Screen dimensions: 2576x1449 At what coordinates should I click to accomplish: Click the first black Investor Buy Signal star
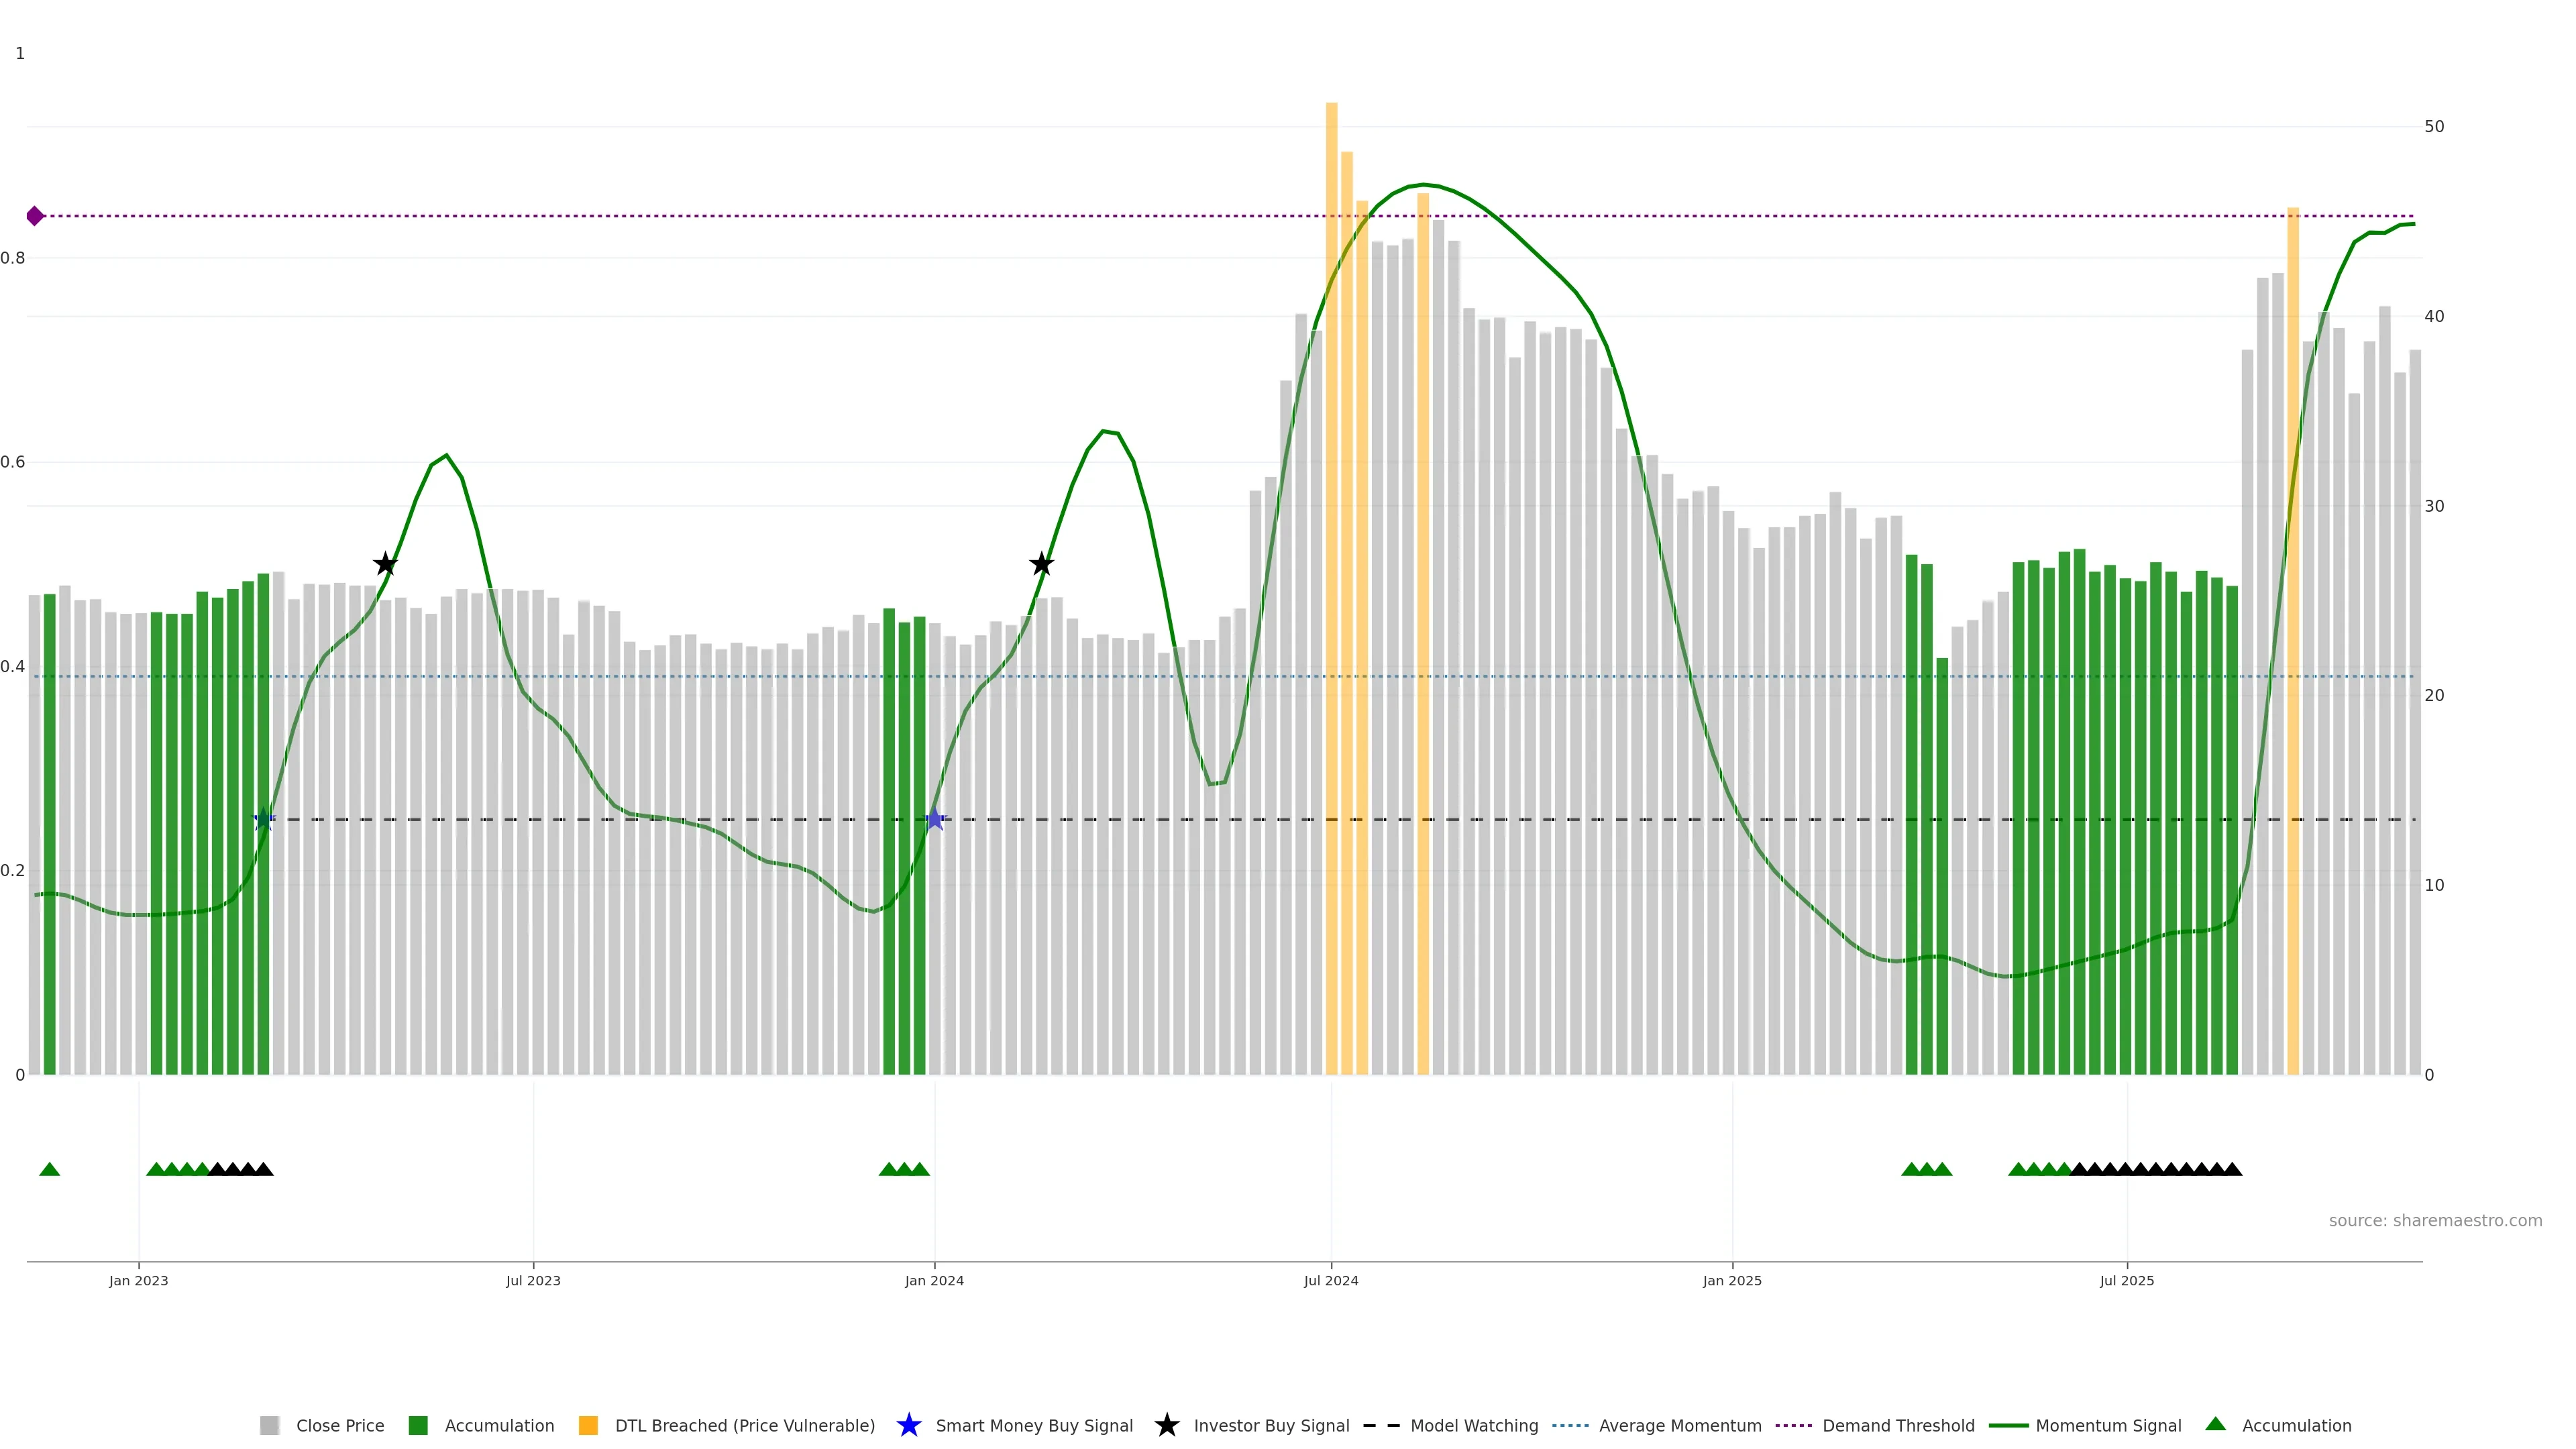click(x=385, y=564)
